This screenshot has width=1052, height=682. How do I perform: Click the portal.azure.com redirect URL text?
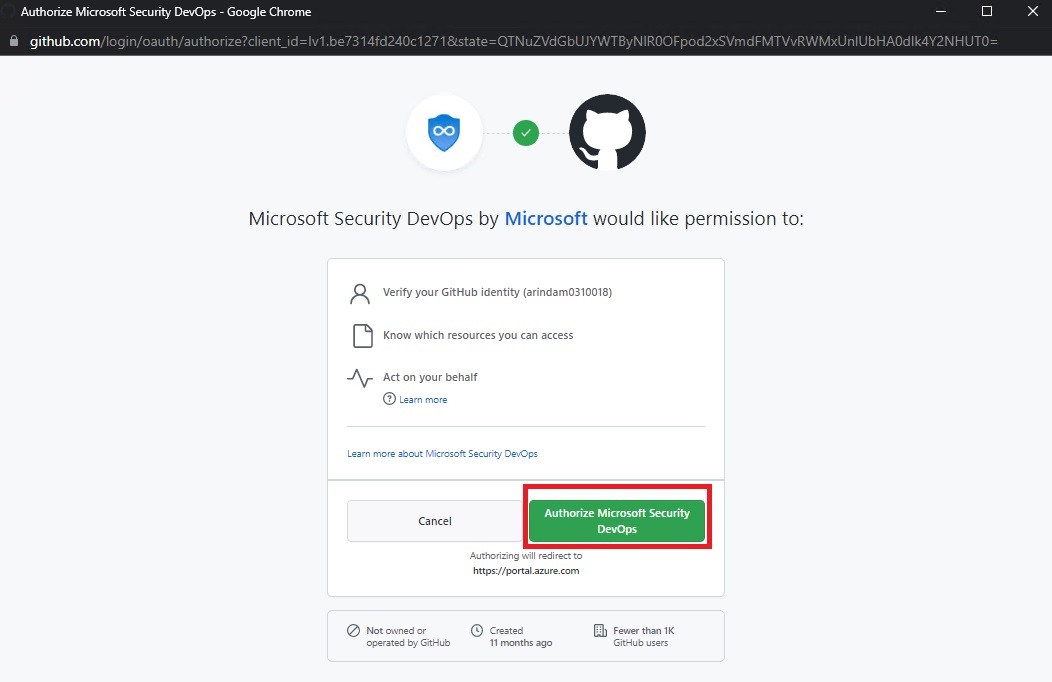click(x=526, y=571)
